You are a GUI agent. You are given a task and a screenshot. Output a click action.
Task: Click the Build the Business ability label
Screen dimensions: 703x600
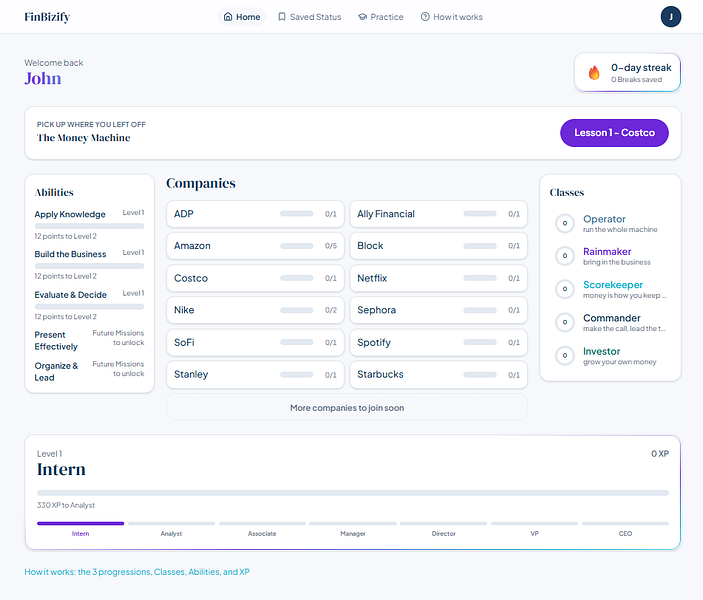click(x=70, y=254)
